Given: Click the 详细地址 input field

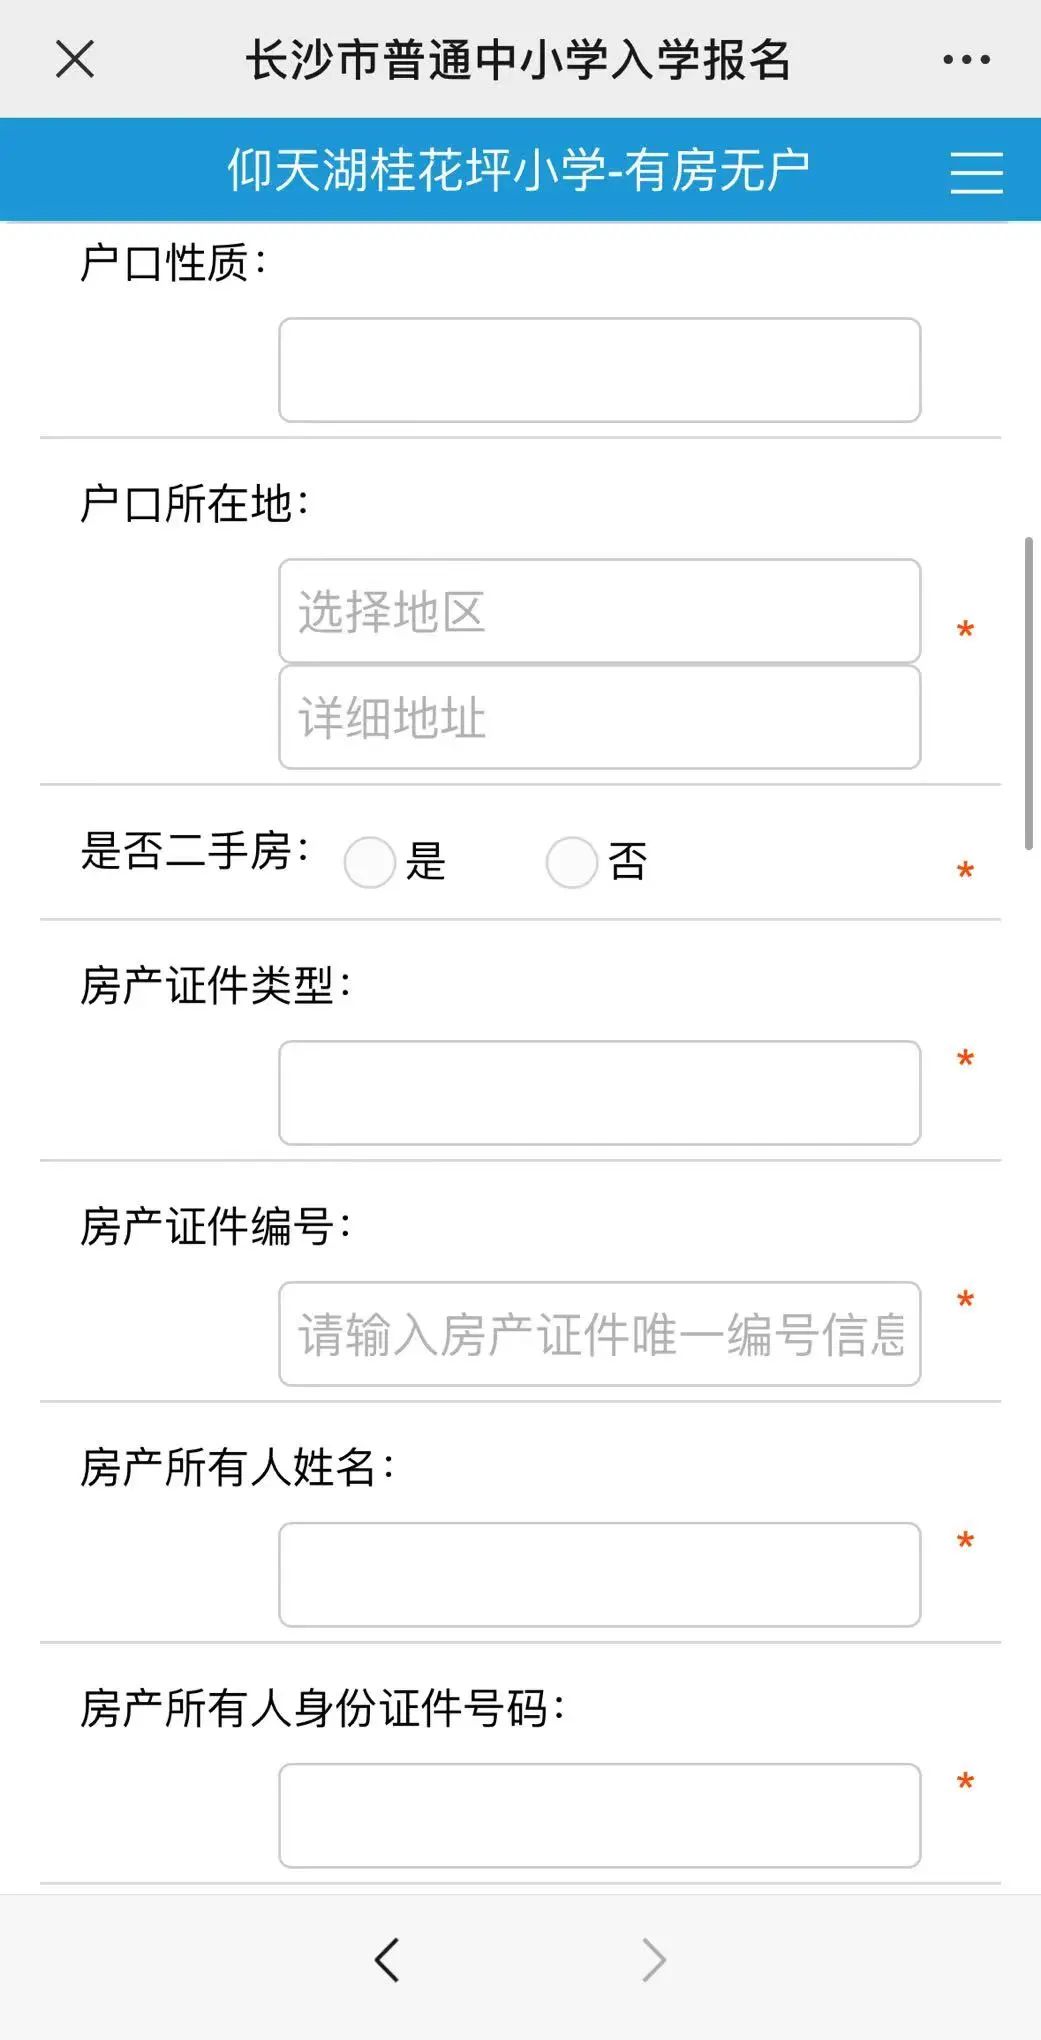Looking at the screenshot, I should (599, 717).
